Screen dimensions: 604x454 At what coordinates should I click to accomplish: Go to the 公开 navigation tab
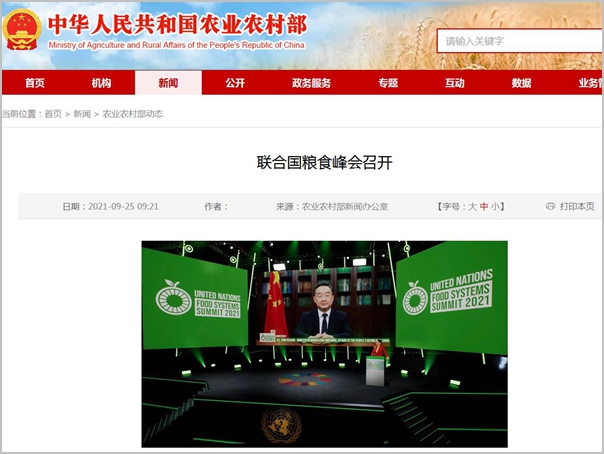pyautogui.click(x=235, y=83)
